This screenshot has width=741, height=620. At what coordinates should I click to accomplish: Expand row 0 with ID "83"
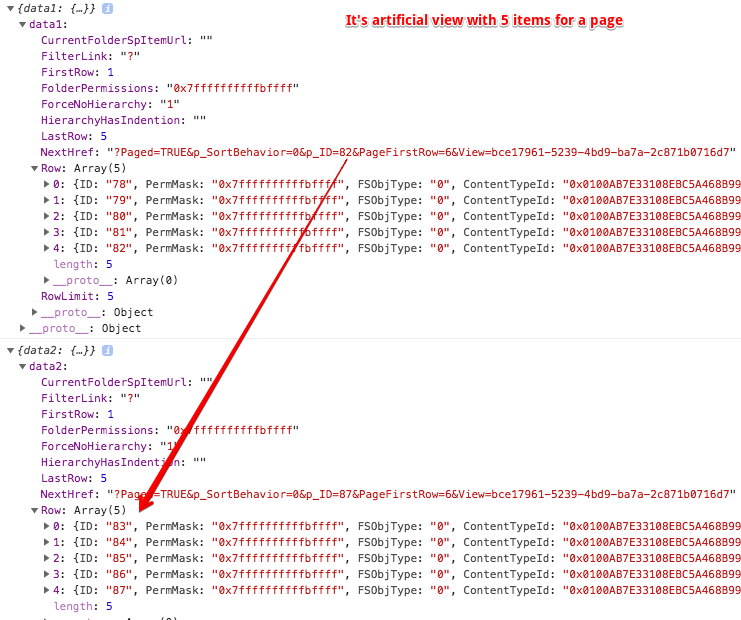pyautogui.click(x=46, y=526)
